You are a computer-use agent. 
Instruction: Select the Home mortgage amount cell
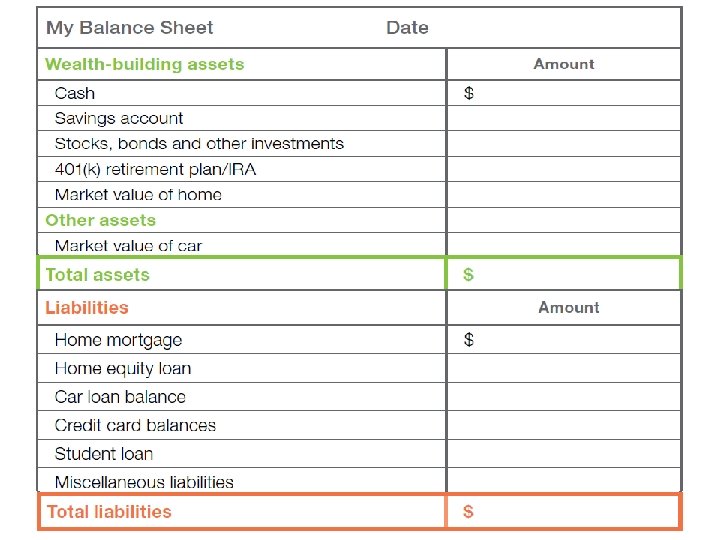pyautogui.click(x=563, y=340)
